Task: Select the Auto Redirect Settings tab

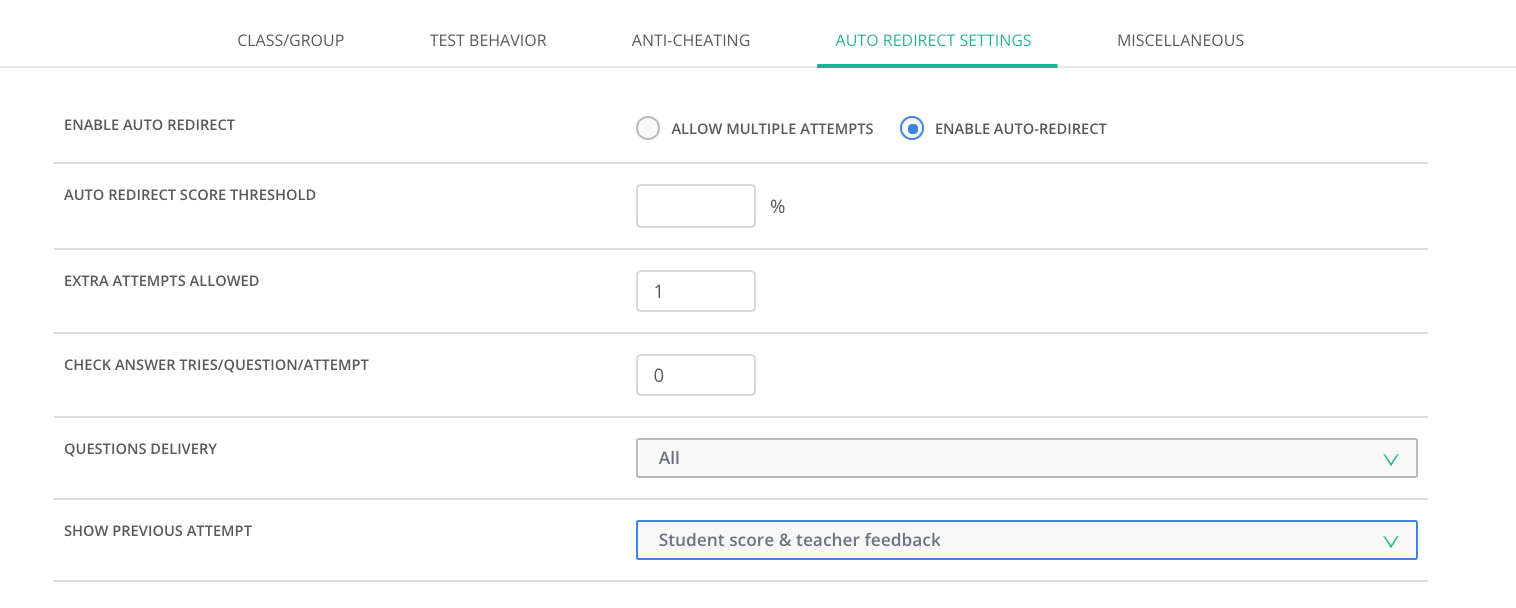Action: pos(933,41)
